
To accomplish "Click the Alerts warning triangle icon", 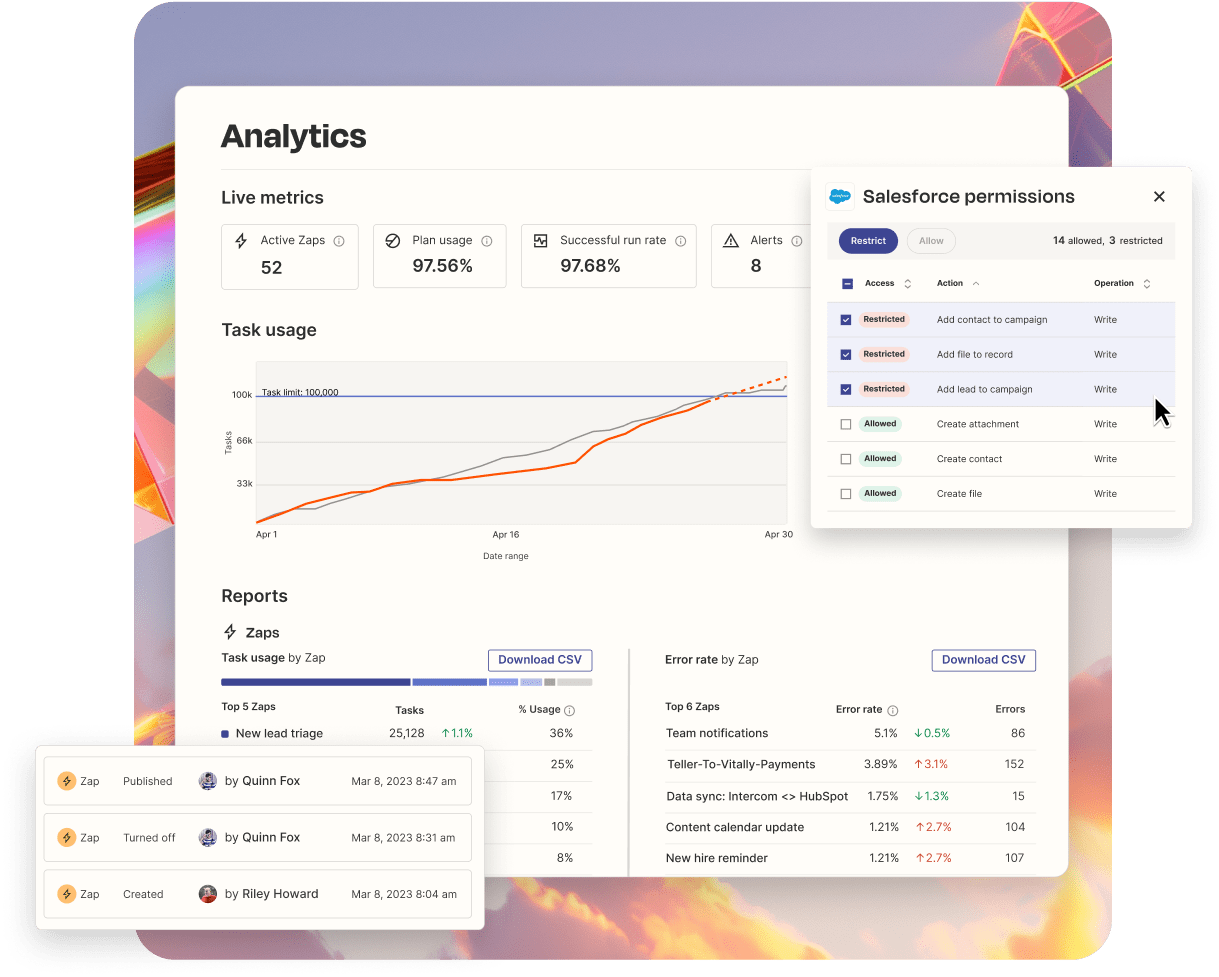I will pos(731,241).
